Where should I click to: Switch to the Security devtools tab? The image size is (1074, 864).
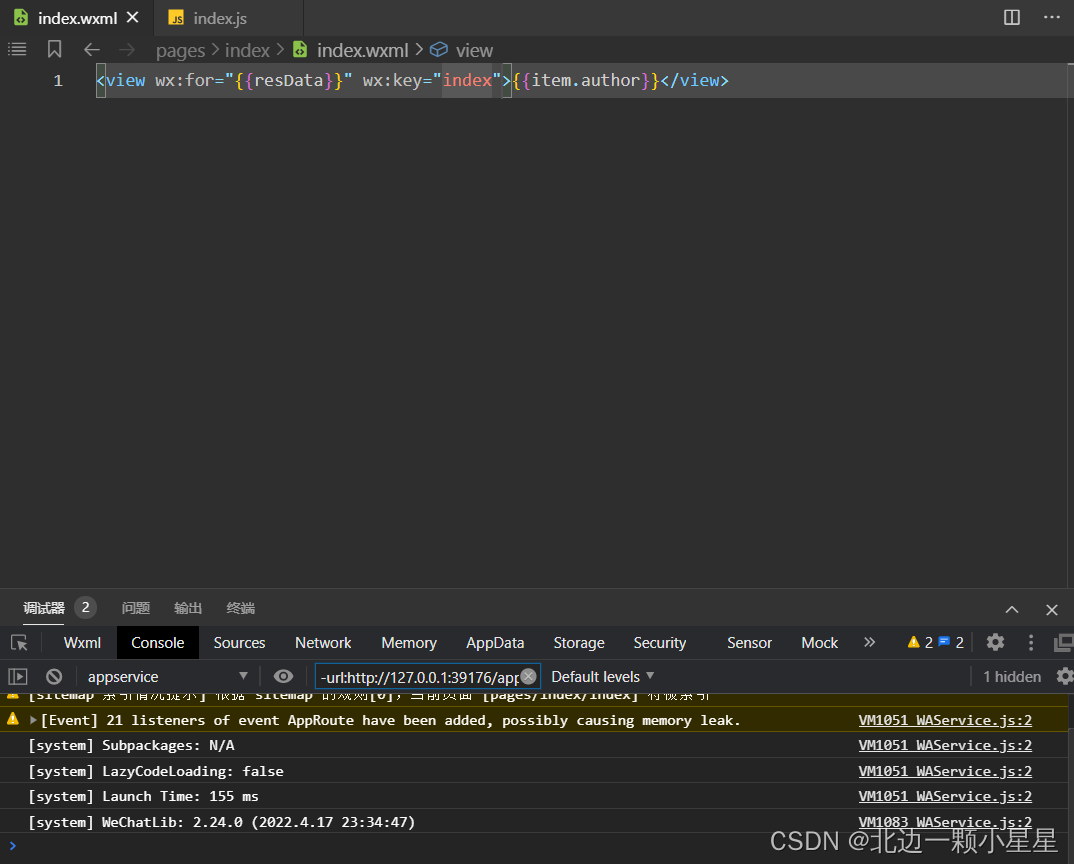pos(660,643)
